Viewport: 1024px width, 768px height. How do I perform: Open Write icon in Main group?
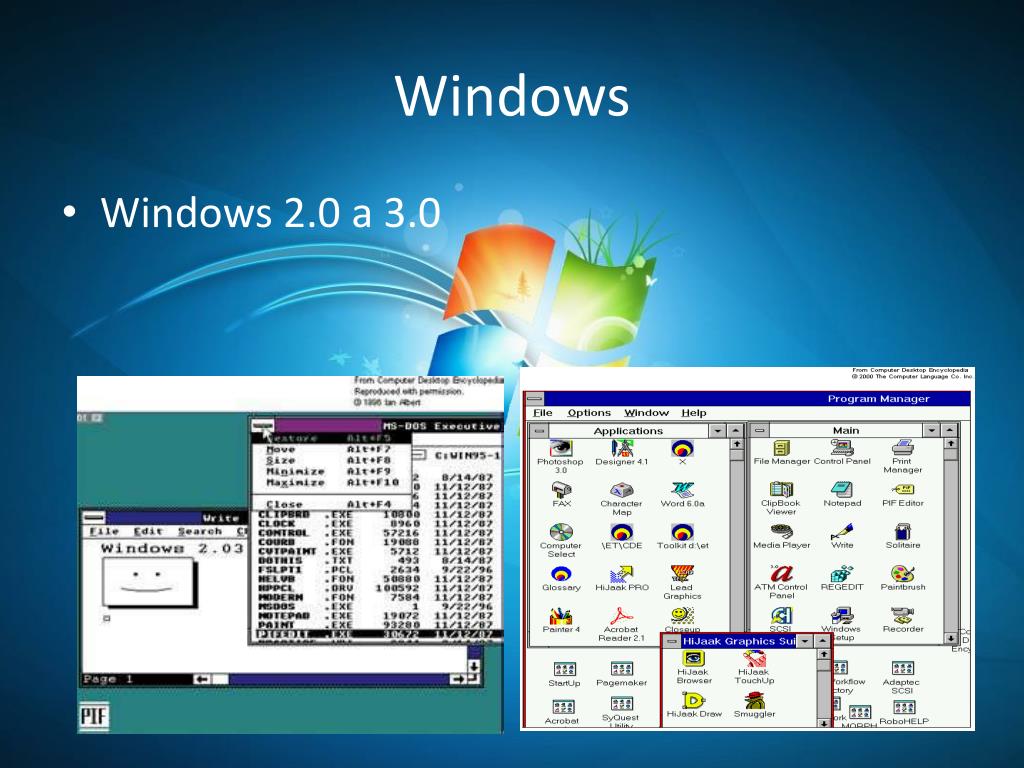click(842, 536)
